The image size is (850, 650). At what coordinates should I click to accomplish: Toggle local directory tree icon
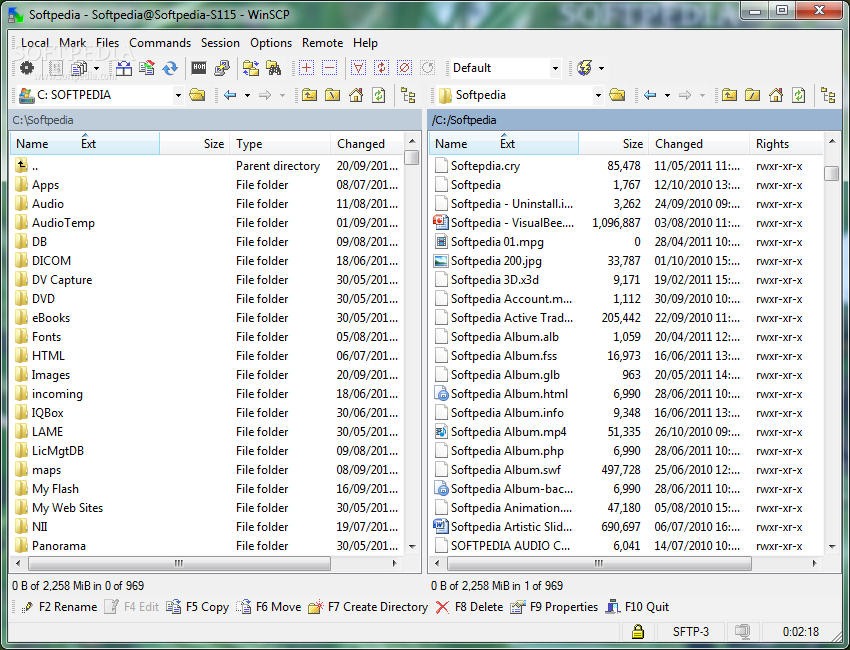click(408, 95)
